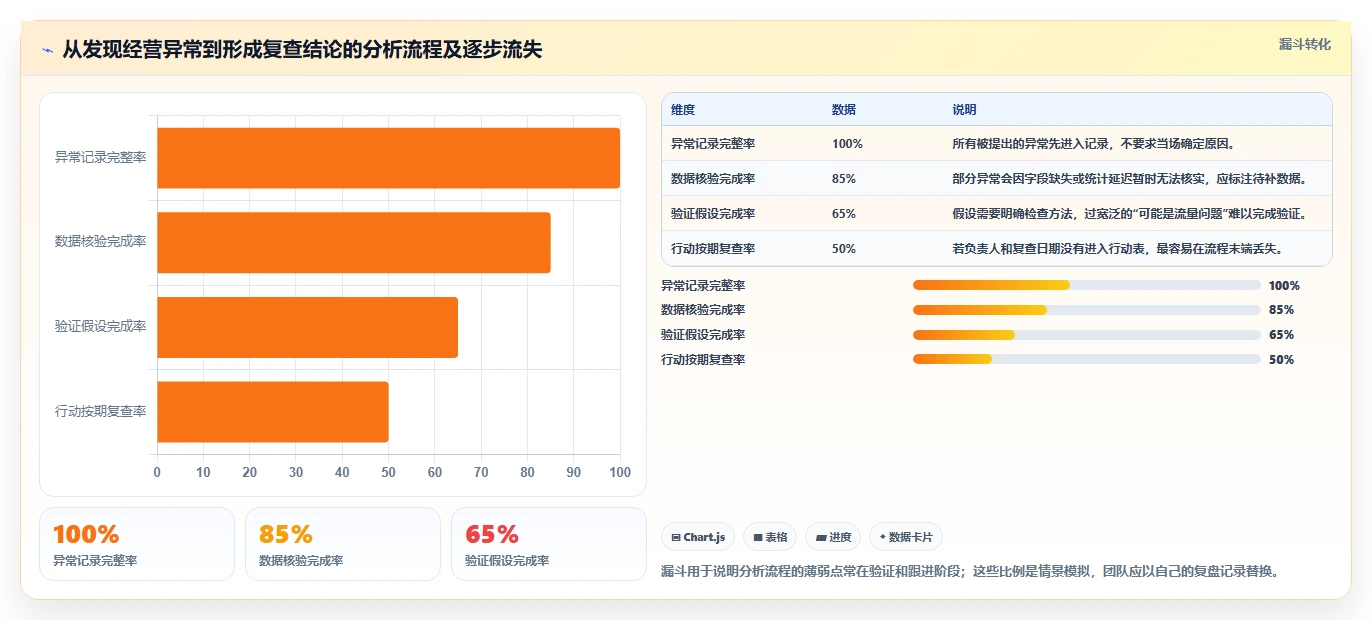Image resolution: width=1372 pixels, height=620 pixels.
Task: Click the 数据 table column header
Action: pyautogui.click(x=844, y=110)
